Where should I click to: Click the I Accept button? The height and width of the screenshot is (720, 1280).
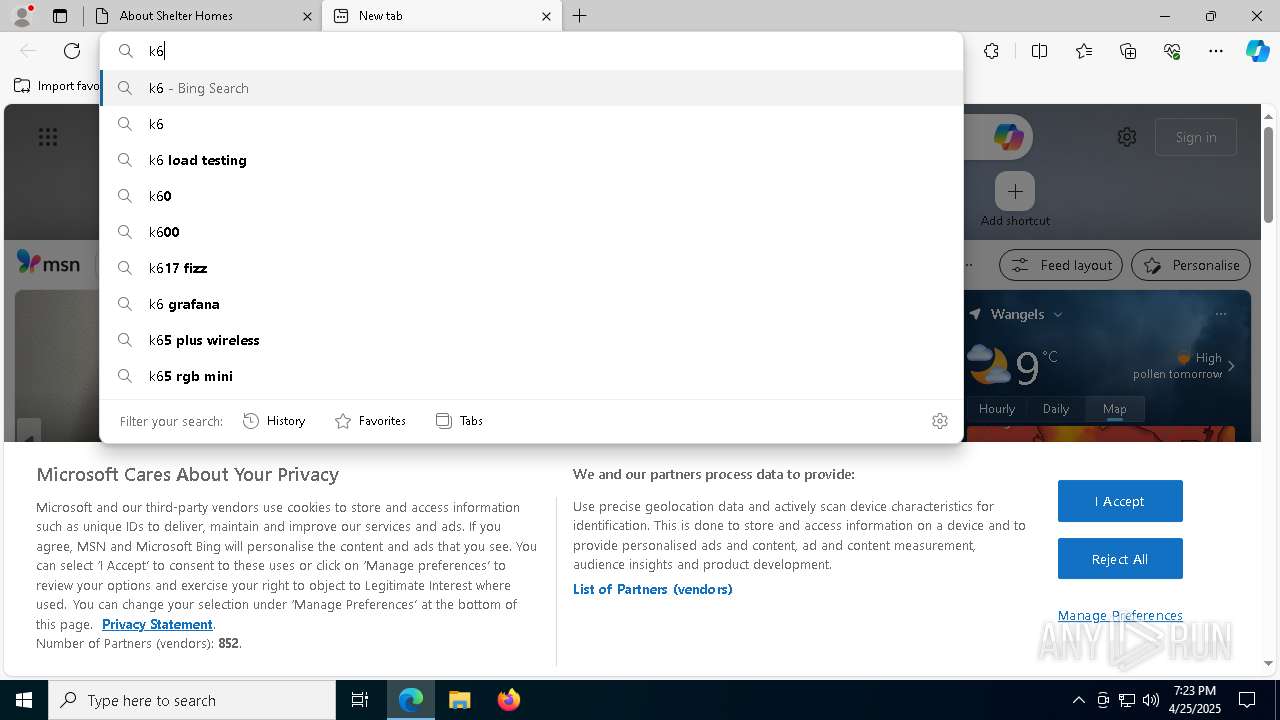tap(1120, 501)
